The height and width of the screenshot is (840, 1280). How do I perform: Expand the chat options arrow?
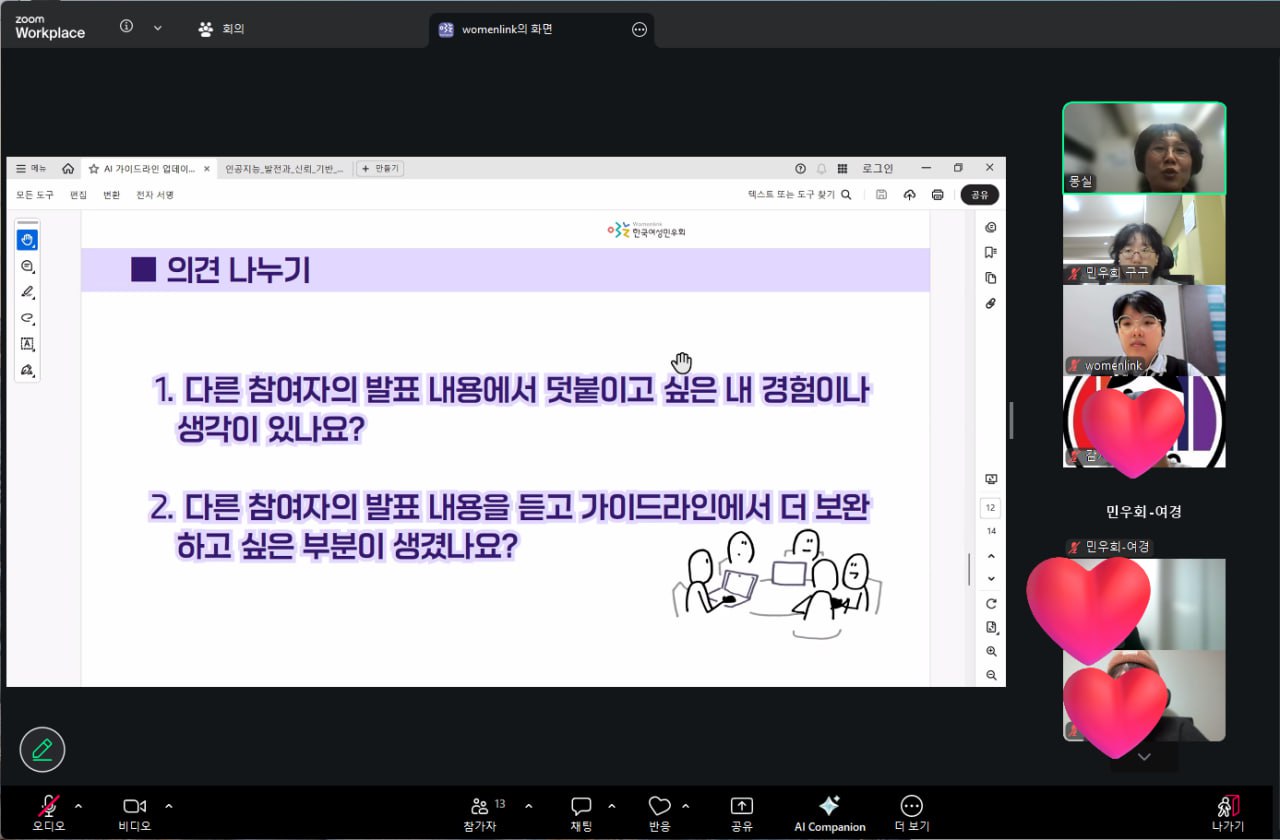point(611,805)
